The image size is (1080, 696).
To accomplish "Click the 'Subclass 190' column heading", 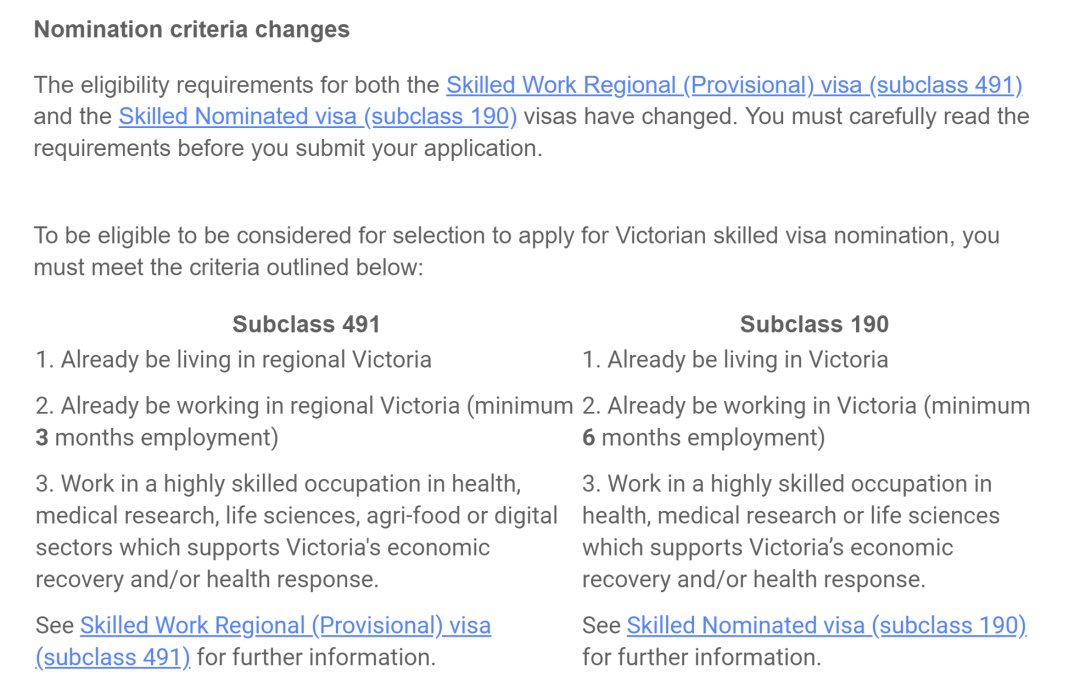I will 814,325.
